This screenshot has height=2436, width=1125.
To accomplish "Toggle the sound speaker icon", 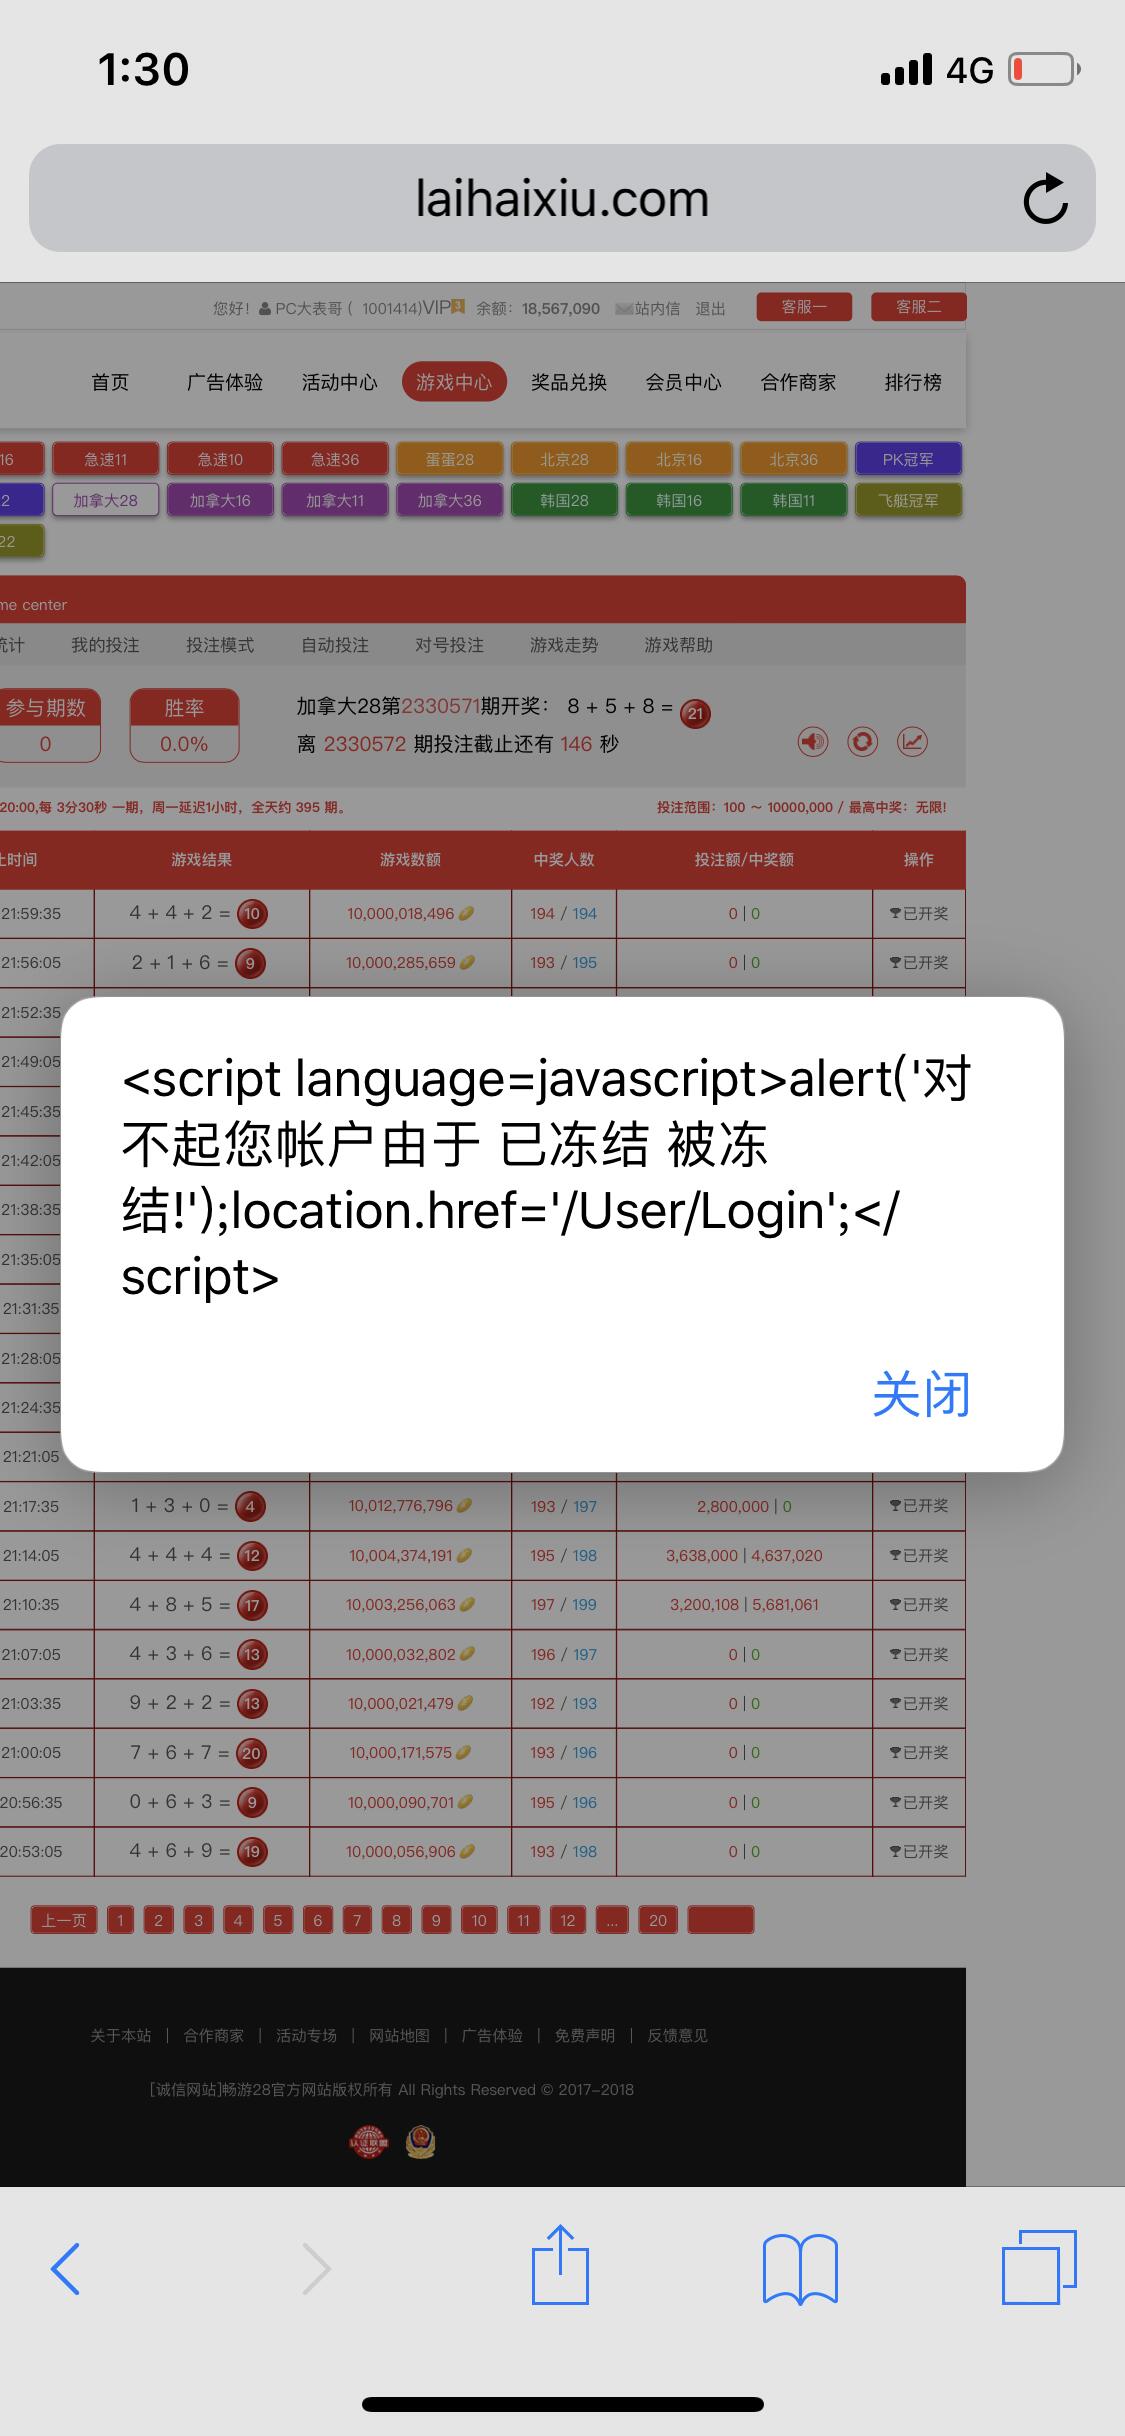I will coord(812,742).
